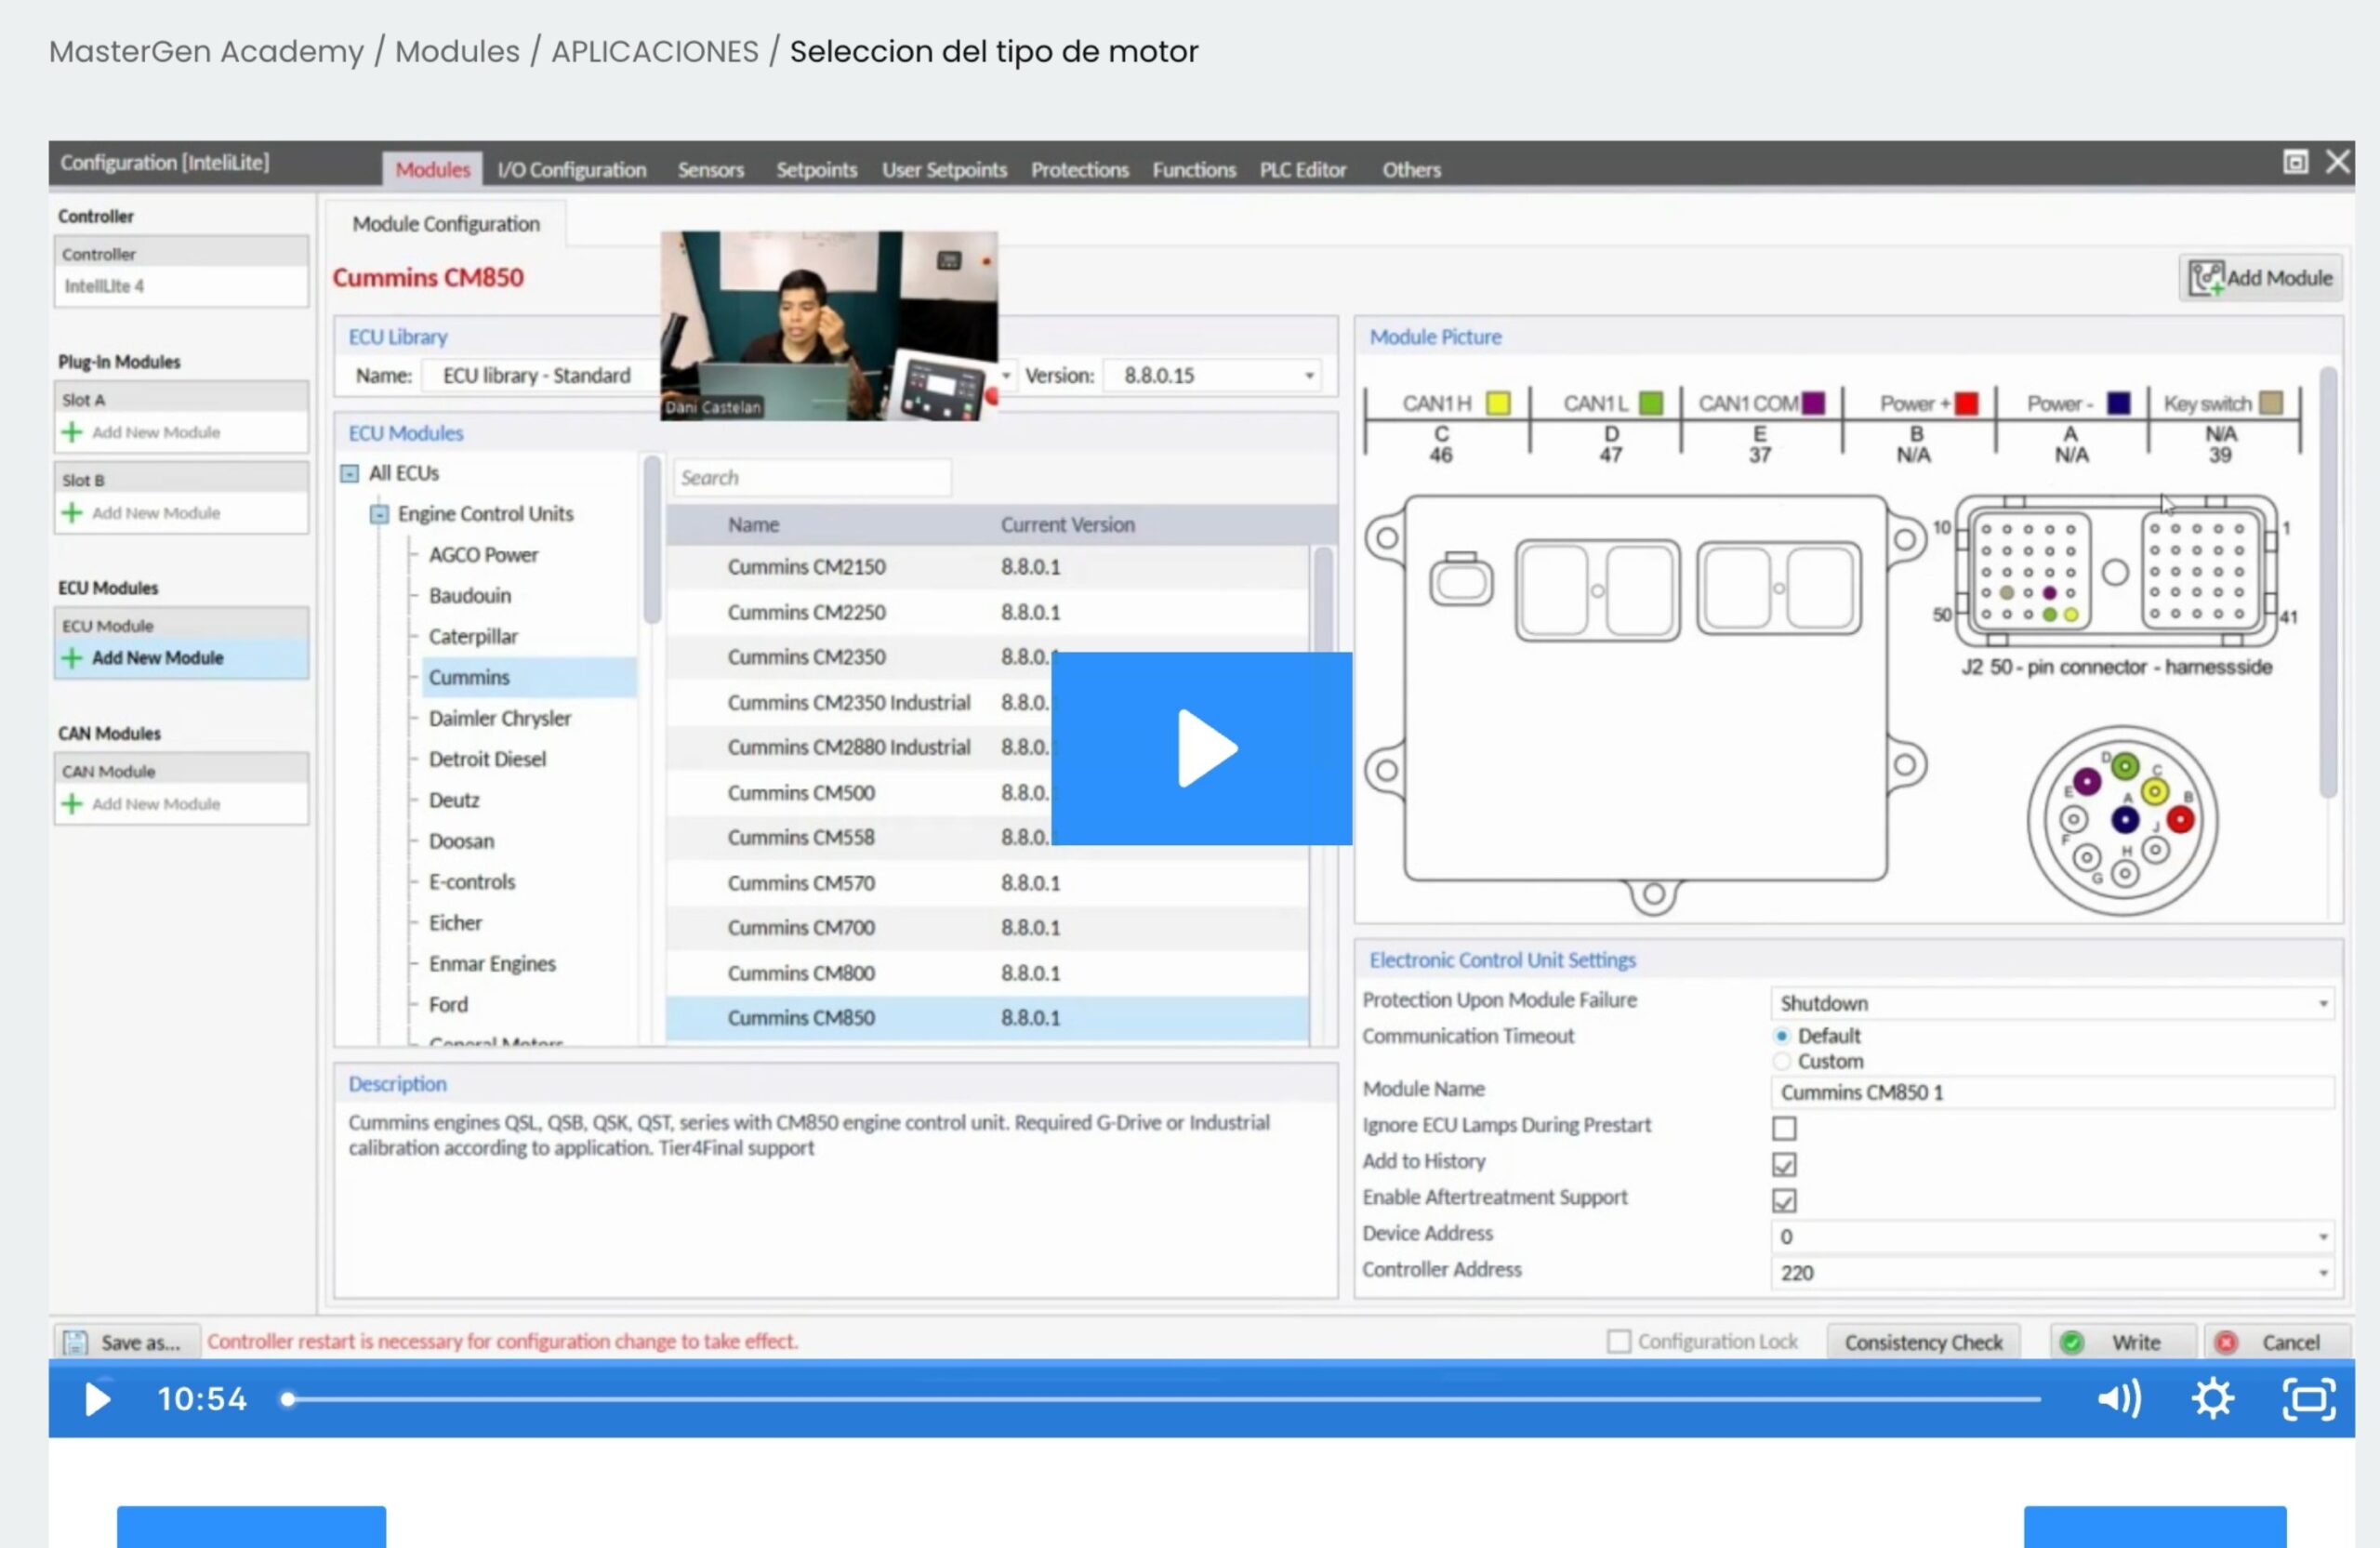Click the Save as... button label

(141, 1342)
